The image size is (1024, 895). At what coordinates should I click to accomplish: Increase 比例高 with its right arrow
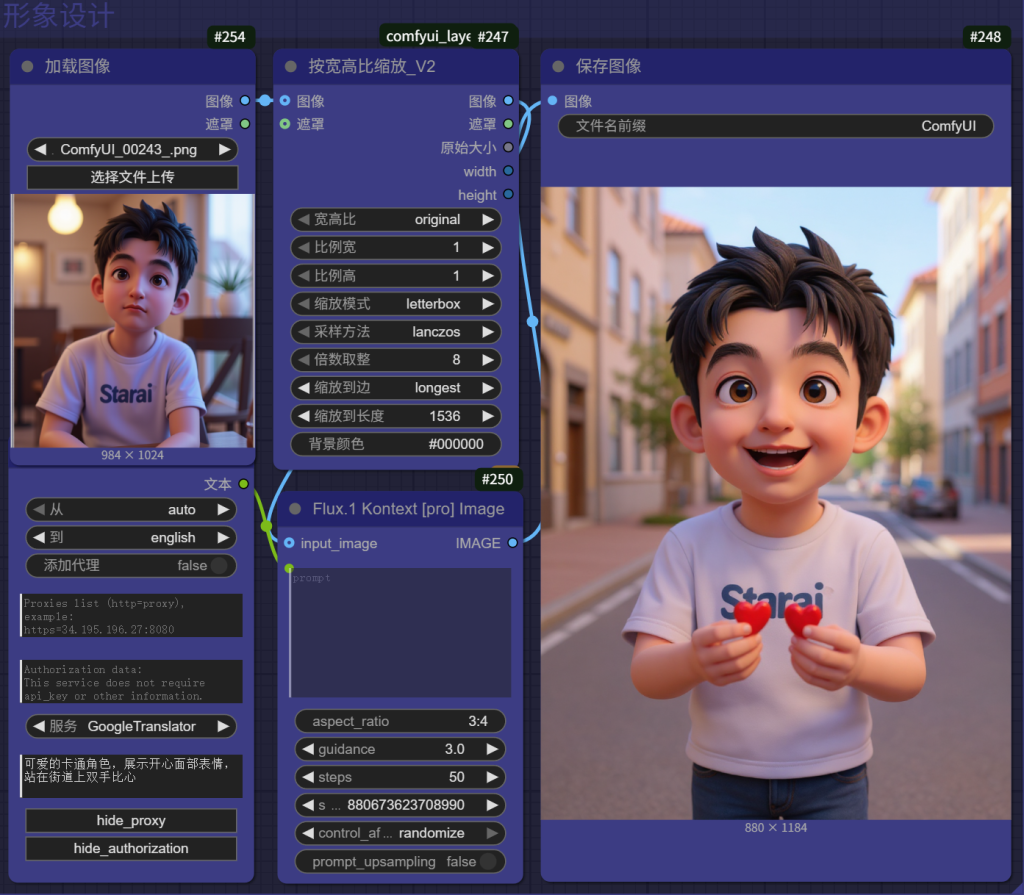click(488, 276)
